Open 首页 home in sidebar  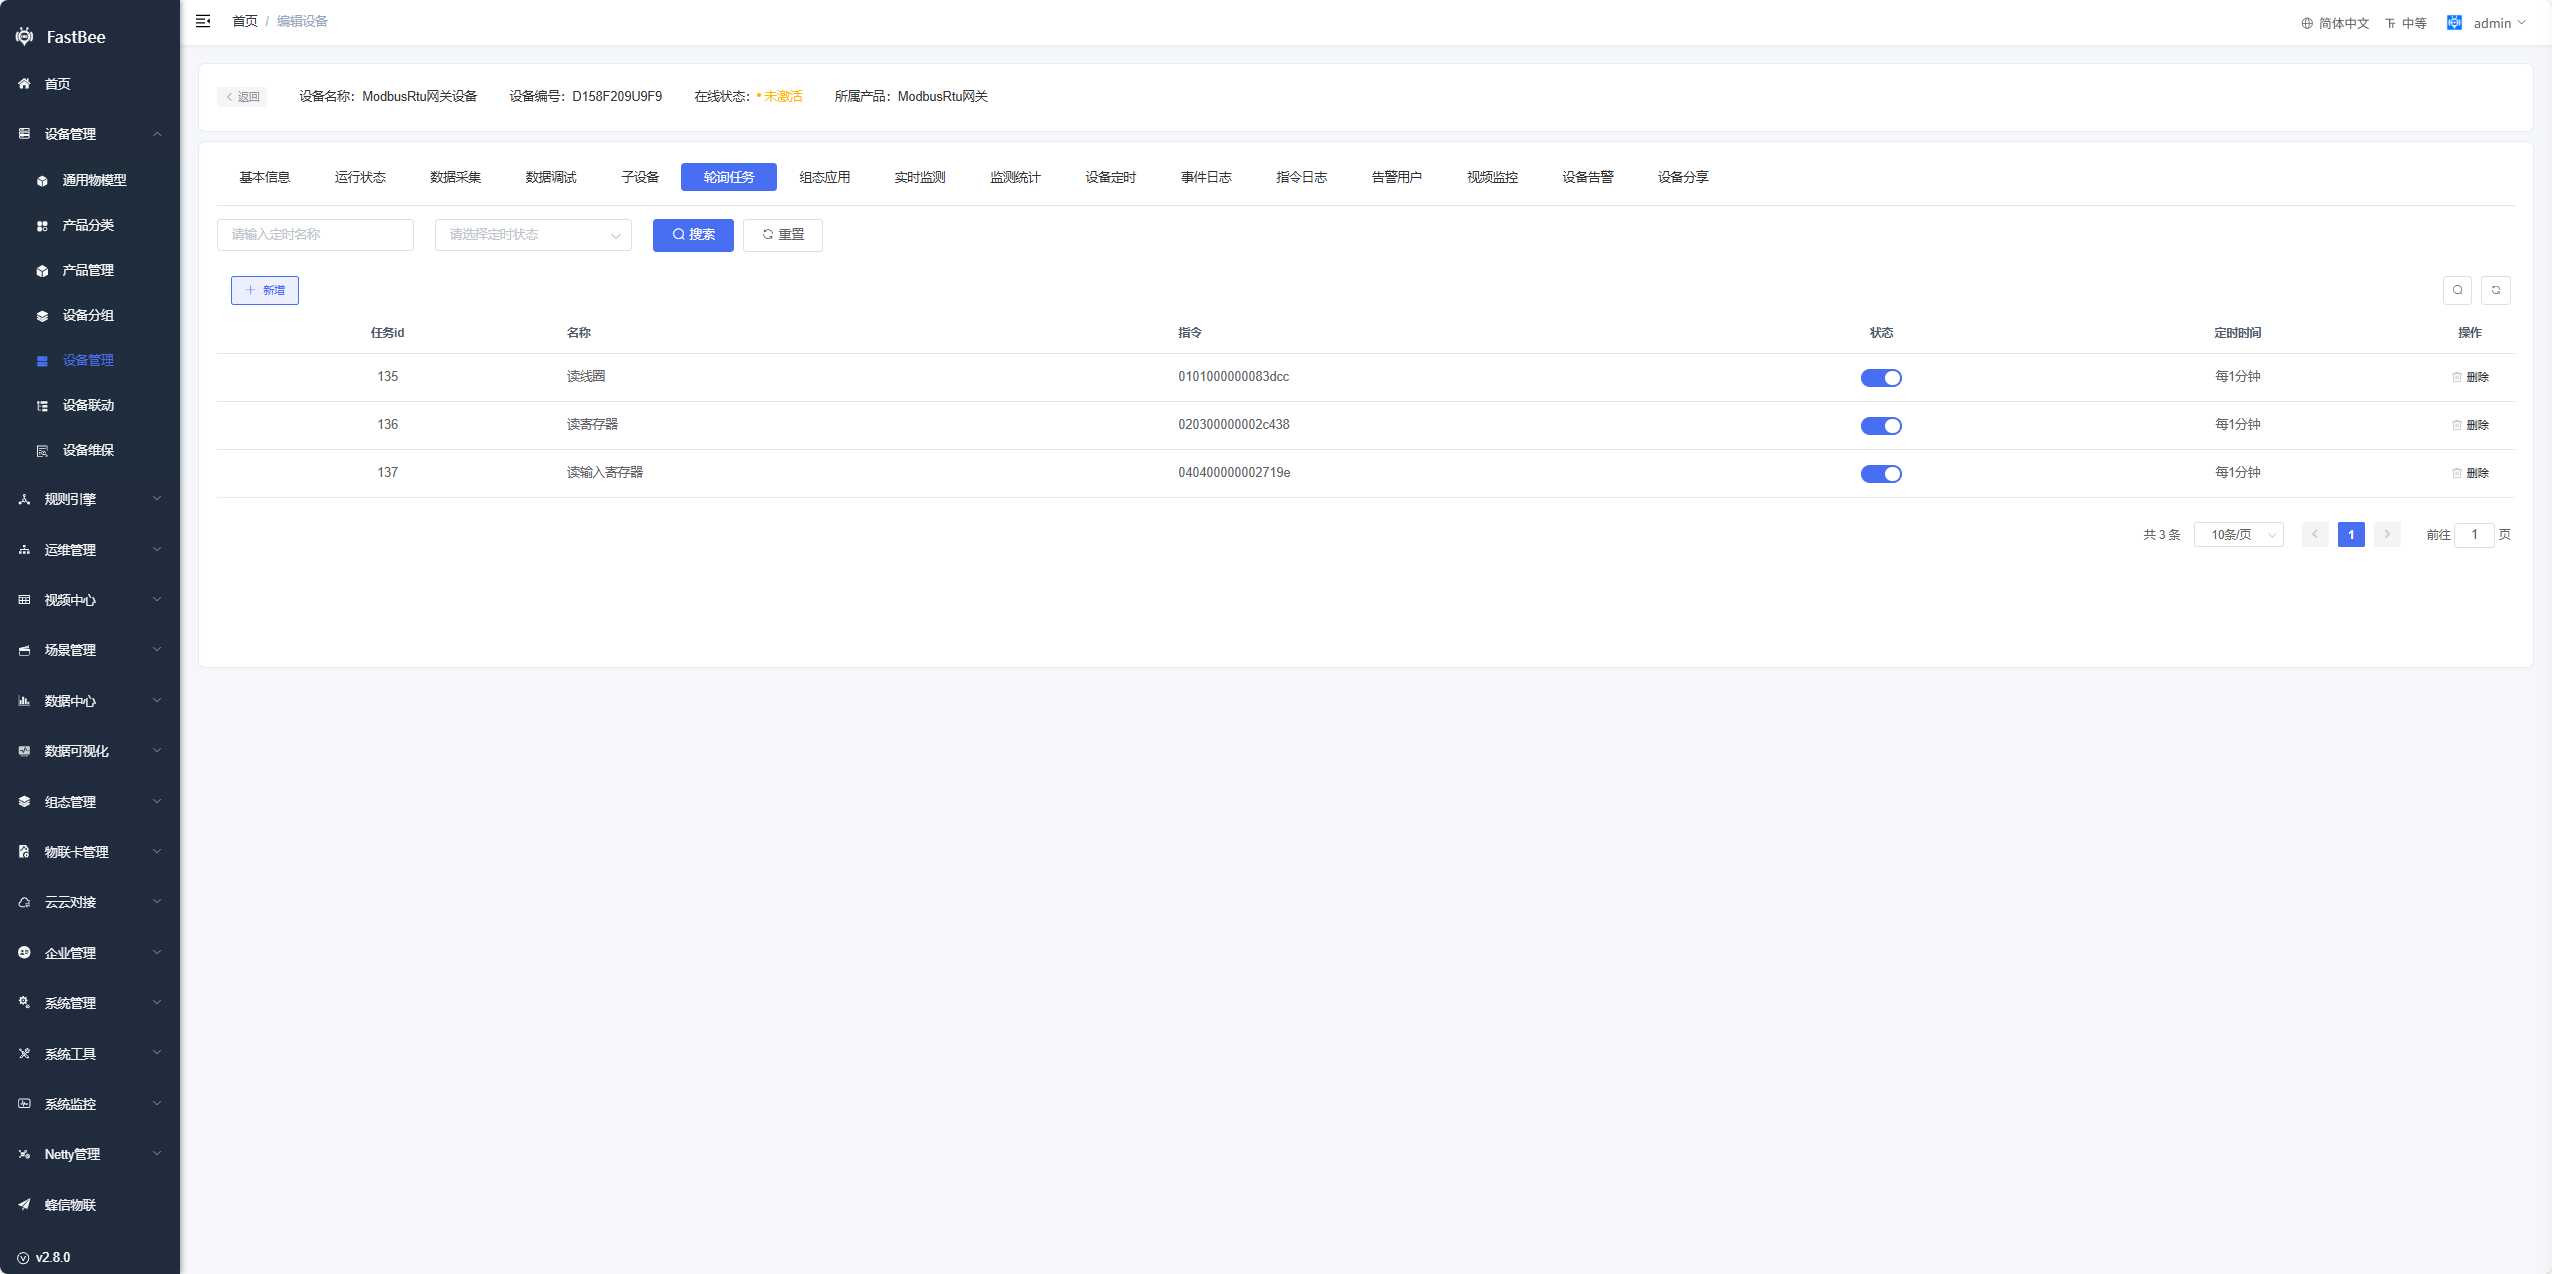click(x=58, y=84)
